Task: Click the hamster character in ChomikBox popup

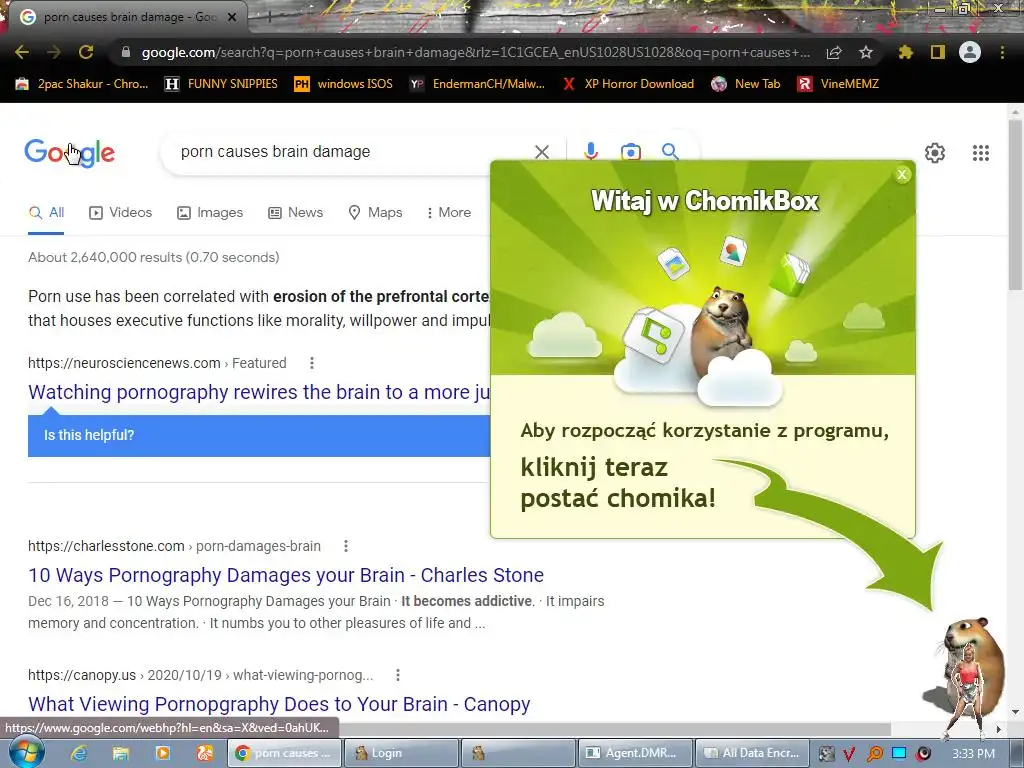Action: pos(722,331)
